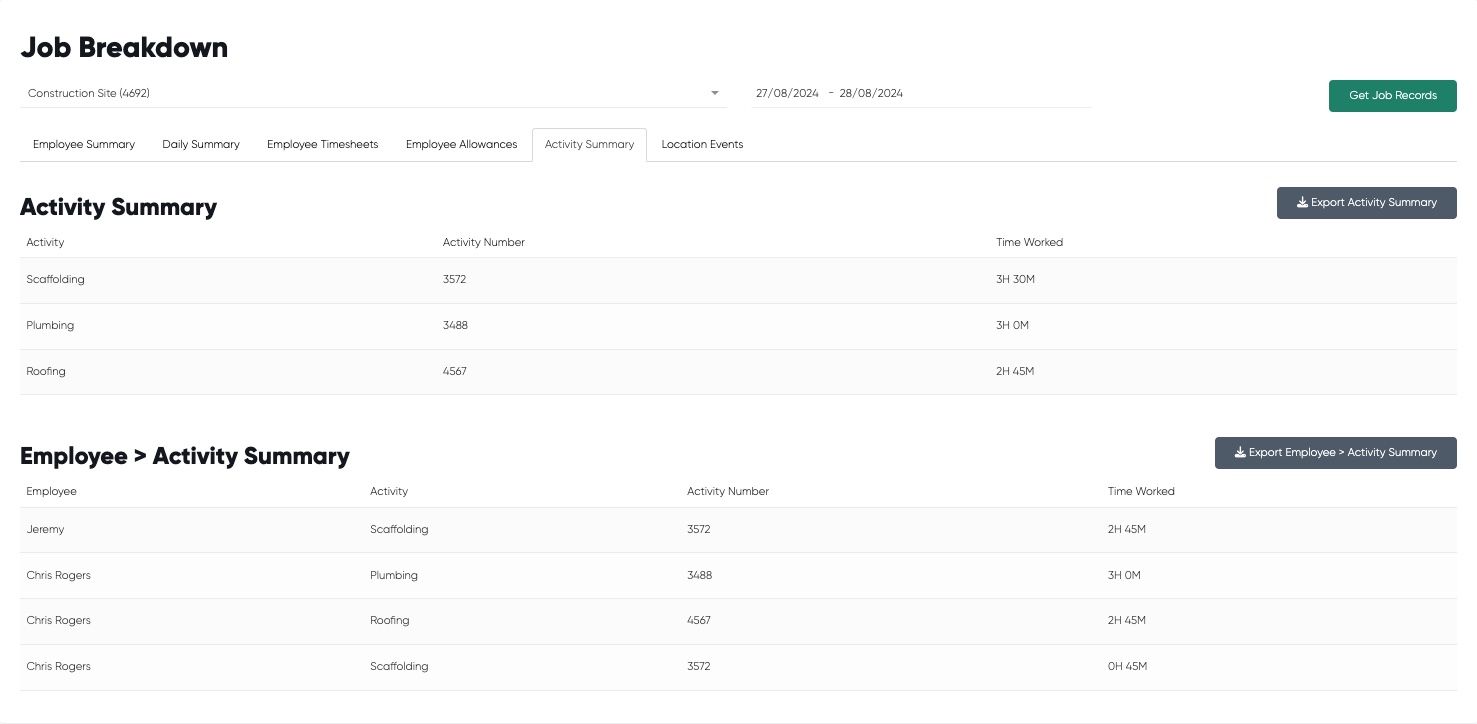This screenshot has height=724, width=1477.
Task: Click the 0H 45M time worked value
Action: pos(1127,667)
